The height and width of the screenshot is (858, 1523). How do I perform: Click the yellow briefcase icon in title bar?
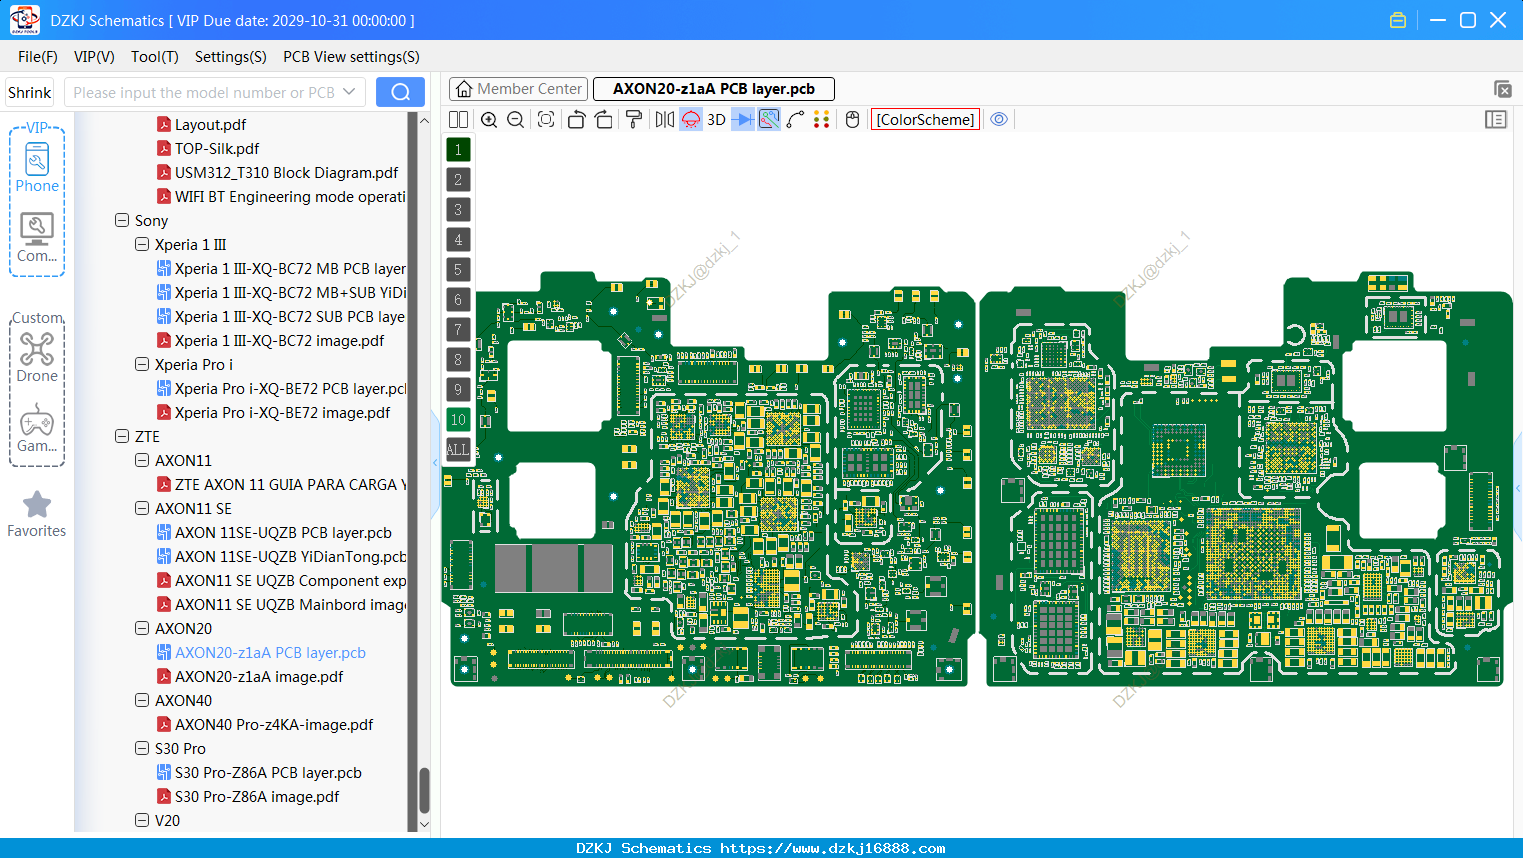1398,20
